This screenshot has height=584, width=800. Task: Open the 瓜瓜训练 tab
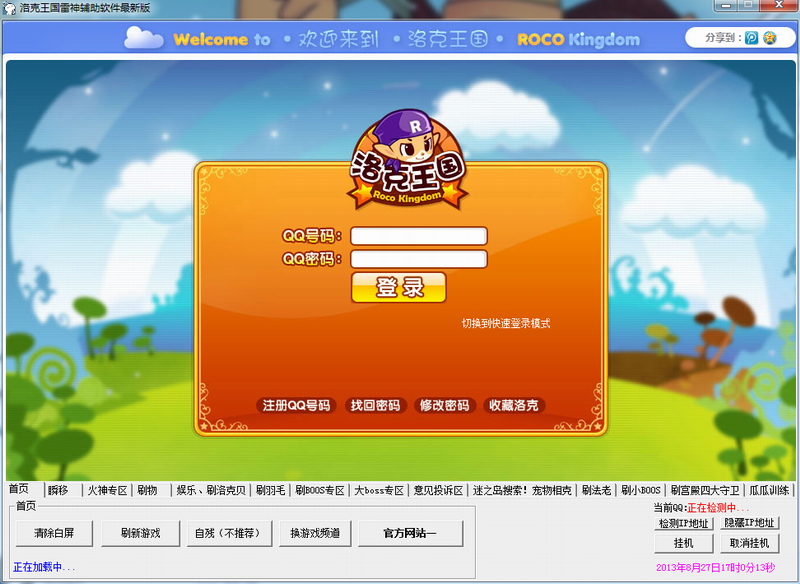769,491
